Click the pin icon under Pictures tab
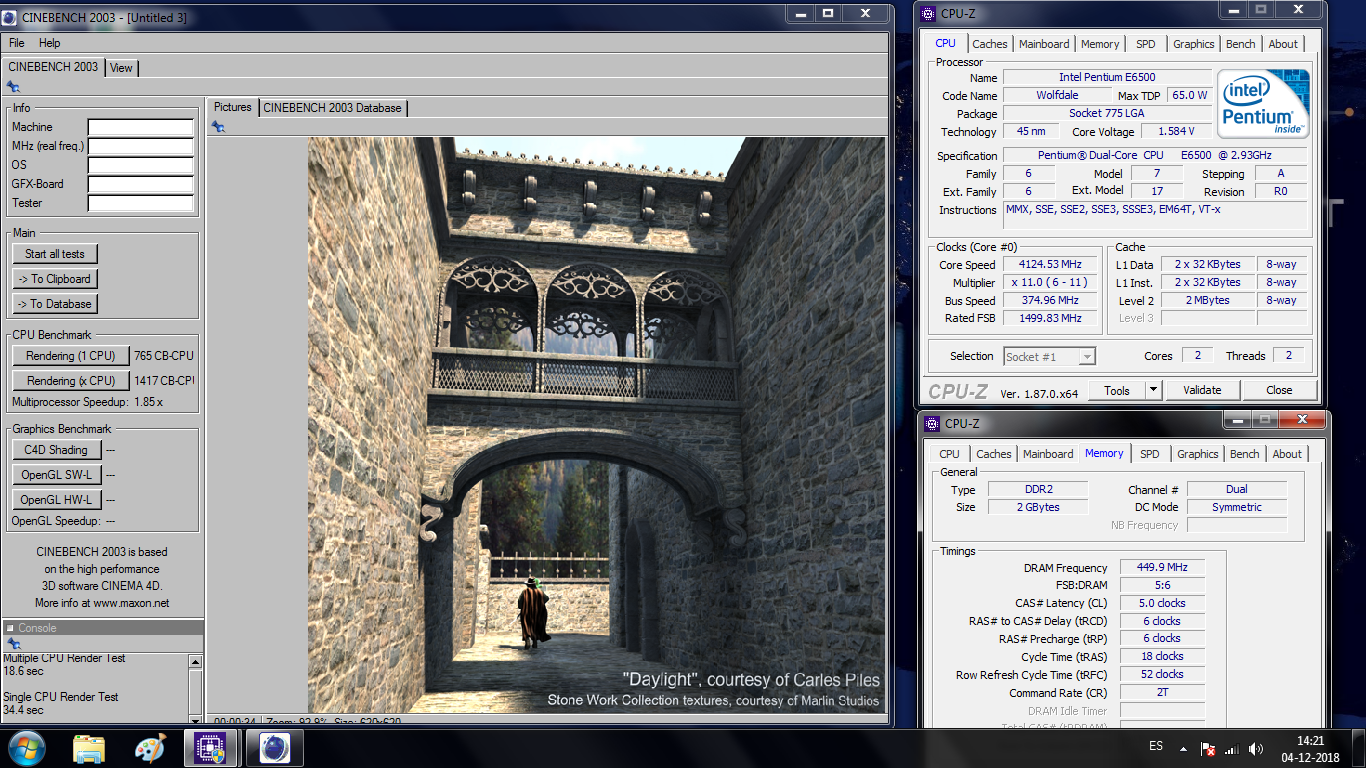 (x=218, y=126)
